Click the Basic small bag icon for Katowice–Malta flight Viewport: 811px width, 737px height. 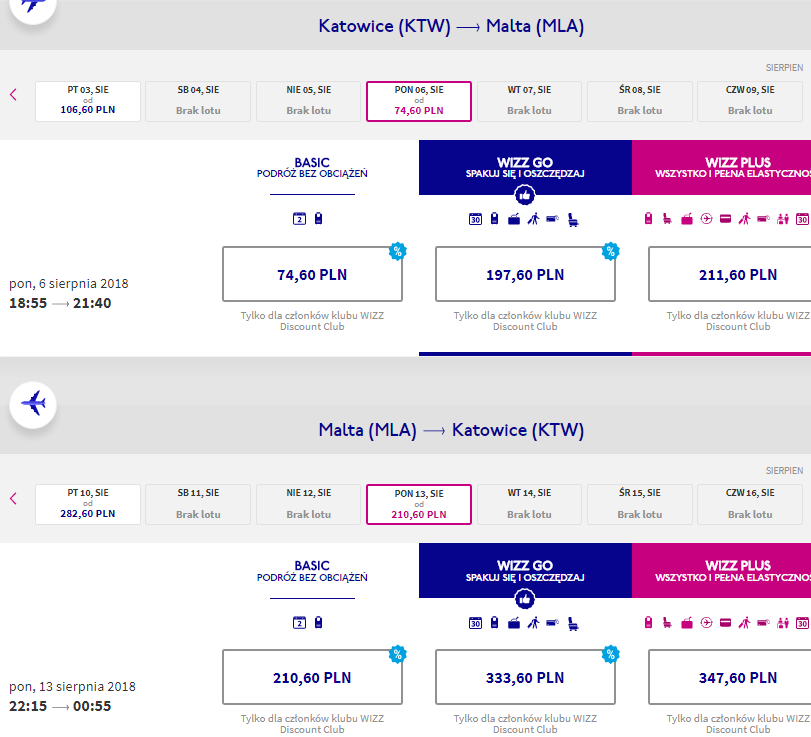[319, 218]
